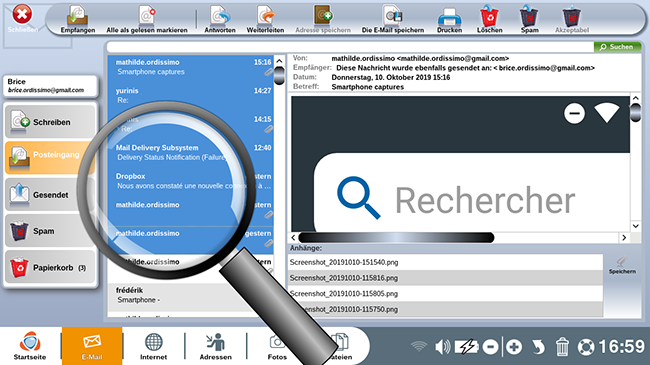Select the Mail Delivery Subsystem message

(191, 152)
